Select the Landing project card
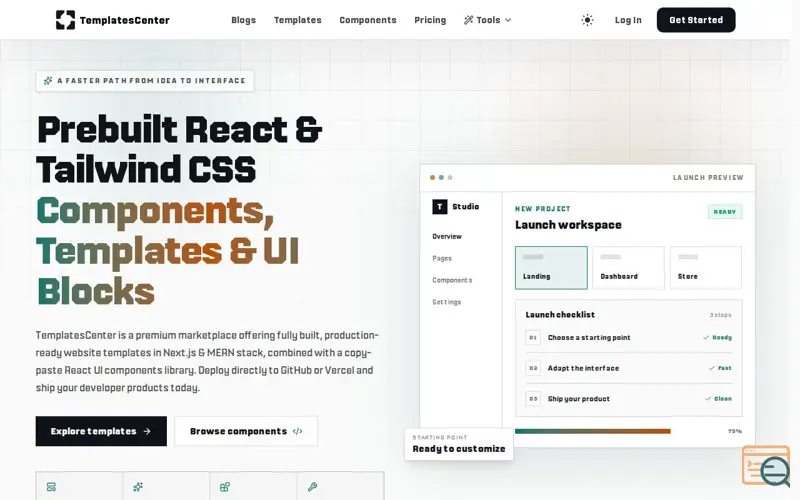Viewport: 800px width, 500px height. click(551, 268)
